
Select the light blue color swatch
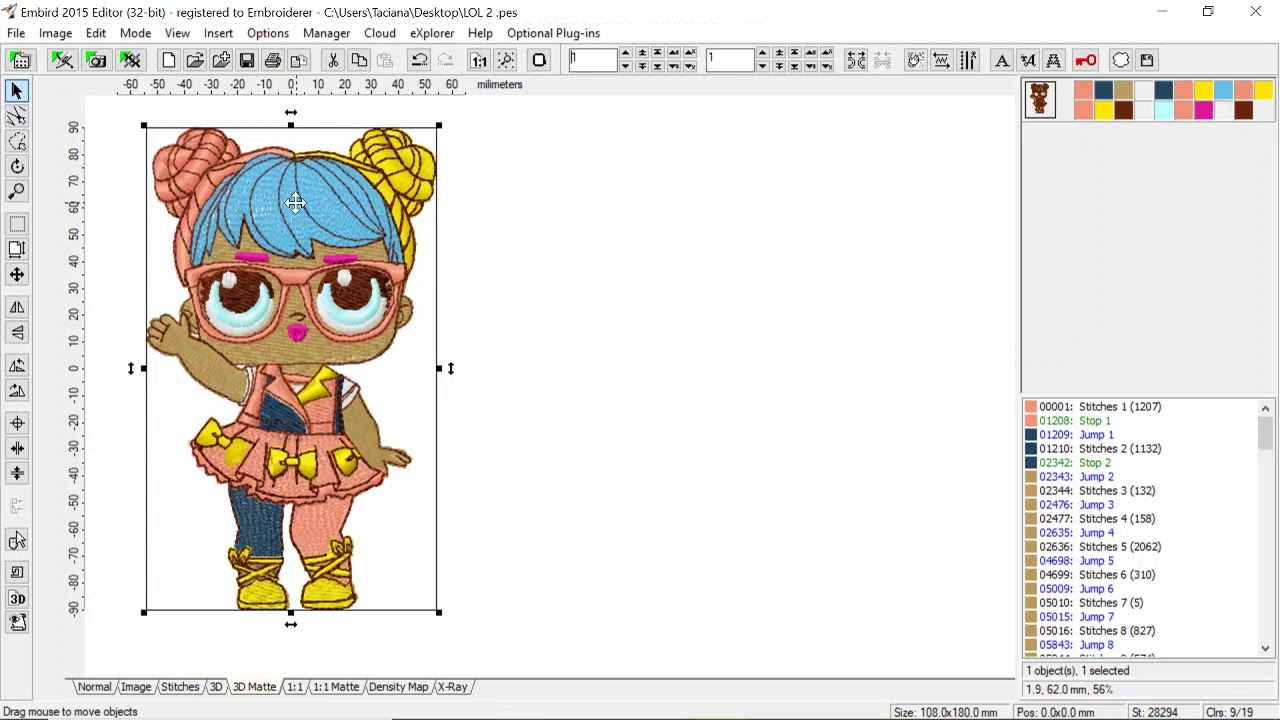tap(1223, 92)
